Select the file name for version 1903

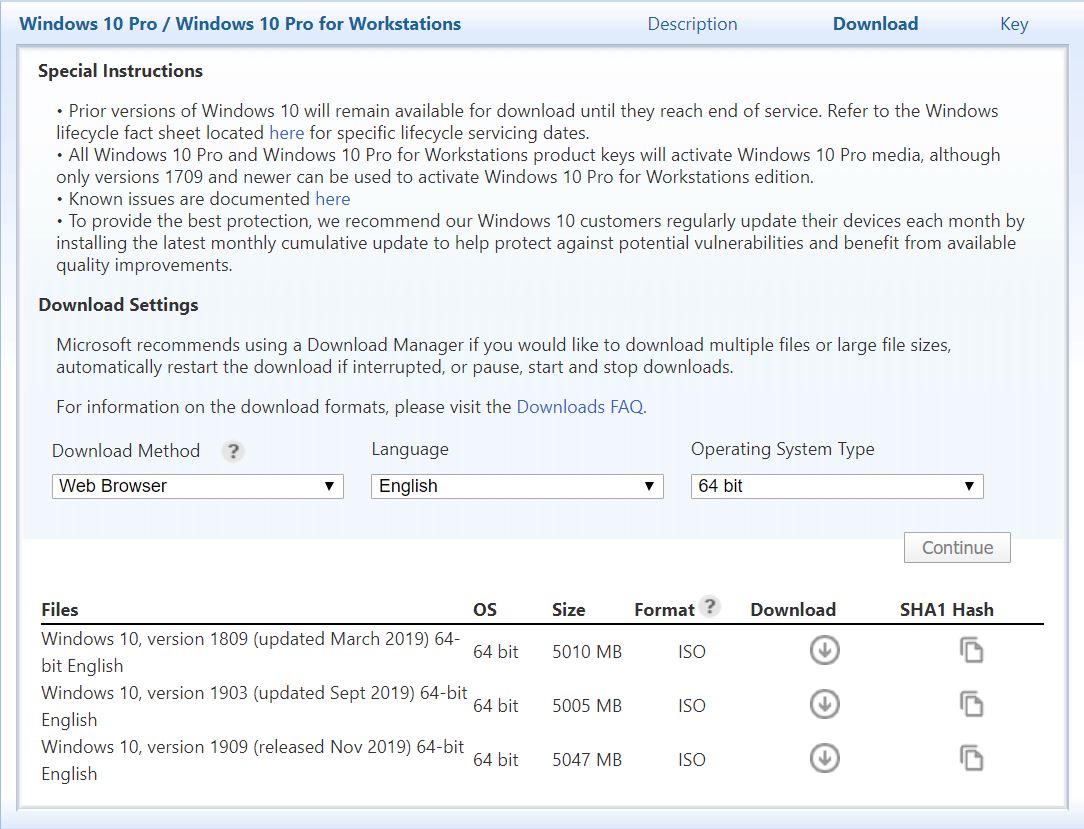click(x=254, y=706)
